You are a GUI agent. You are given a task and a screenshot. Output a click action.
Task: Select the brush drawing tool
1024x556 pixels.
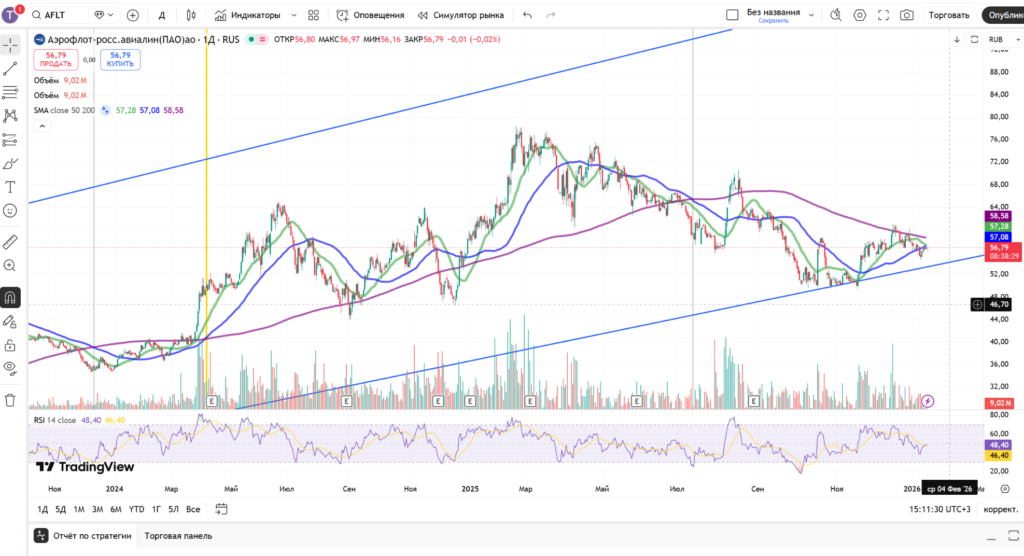10,163
